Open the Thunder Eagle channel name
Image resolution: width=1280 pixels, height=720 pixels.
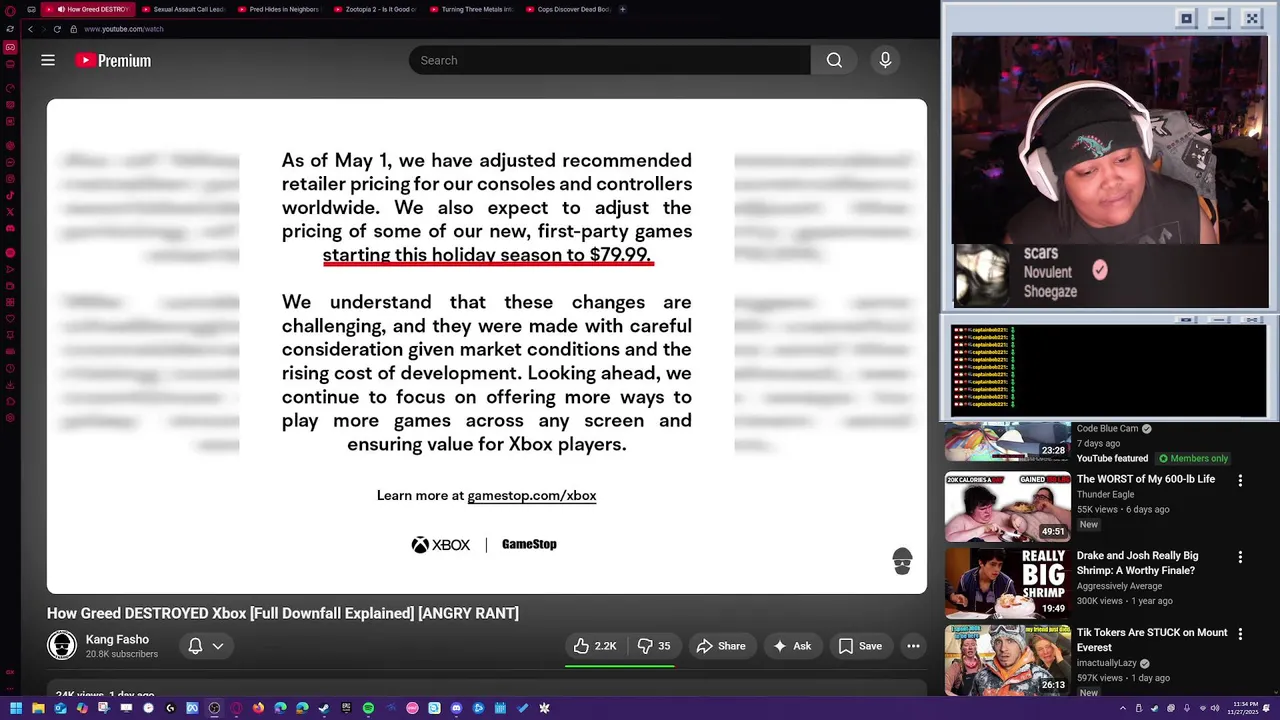tap(1105, 494)
